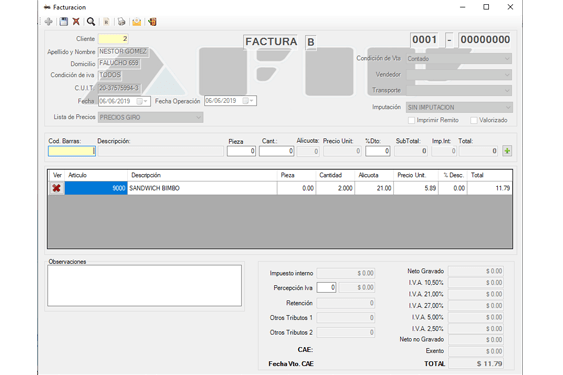Click the Cantidad cell 2.000

[x=335, y=188]
